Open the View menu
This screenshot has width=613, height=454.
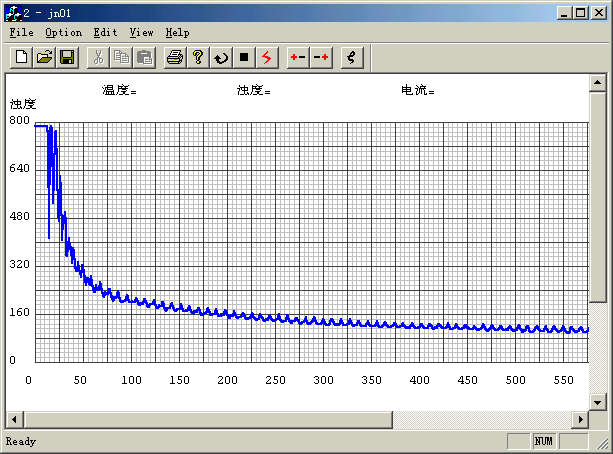click(142, 33)
